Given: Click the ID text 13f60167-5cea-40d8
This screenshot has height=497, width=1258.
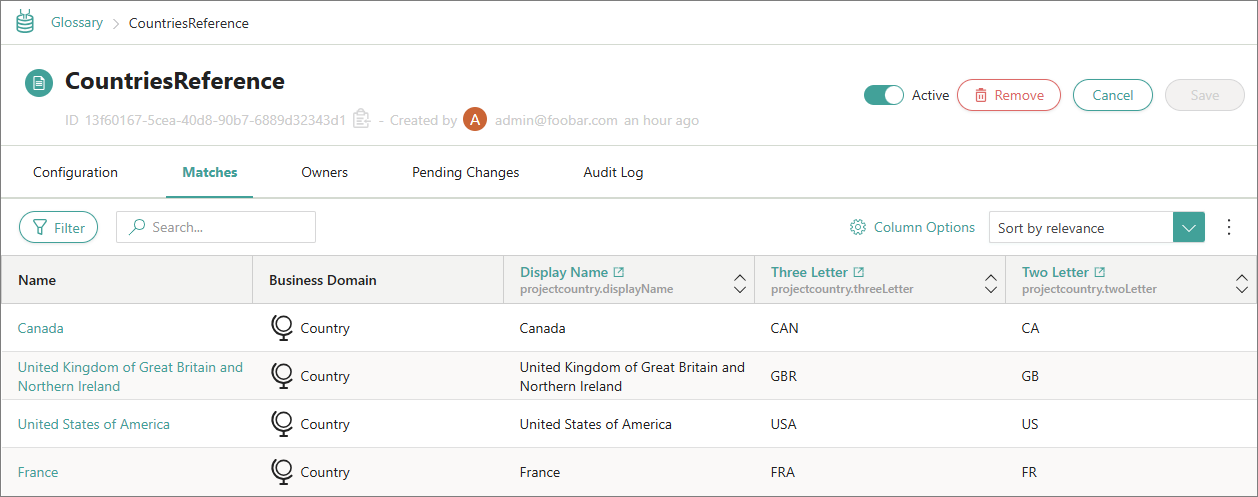Looking at the screenshot, I should (215, 120).
